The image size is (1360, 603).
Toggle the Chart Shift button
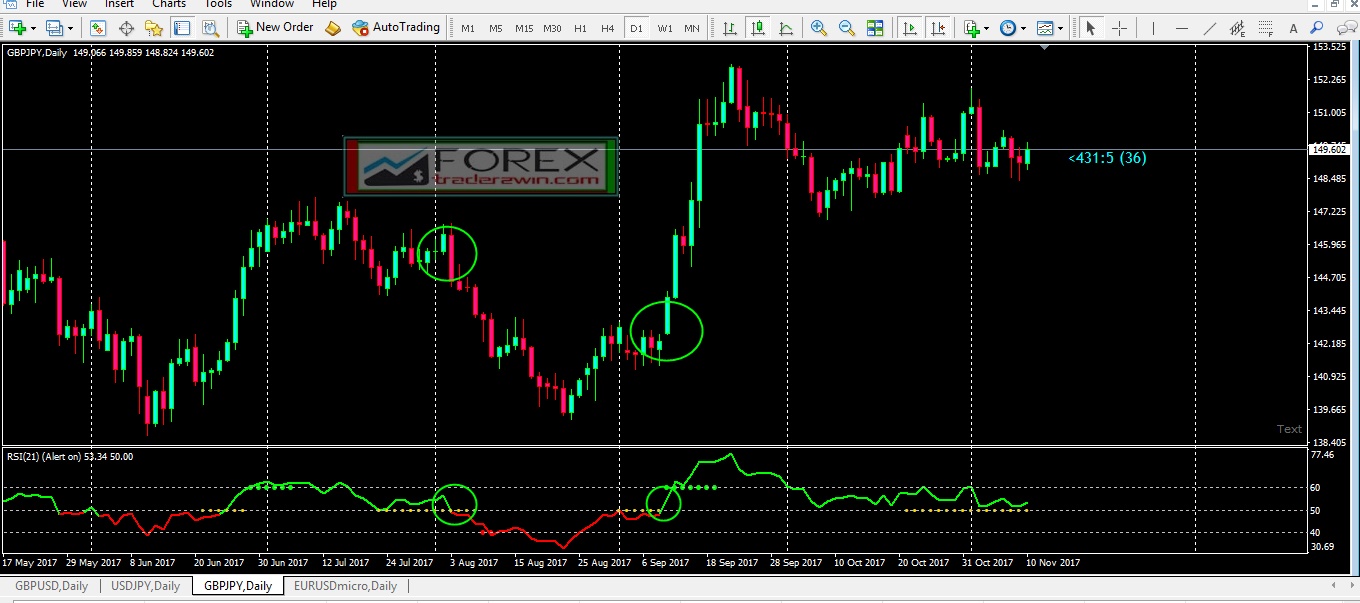[938, 28]
